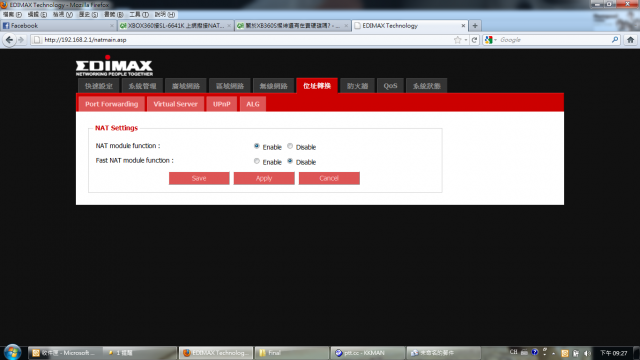The height and width of the screenshot is (360, 640).
Task: Open the 系統狀態 main tab
Action: pos(427,86)
